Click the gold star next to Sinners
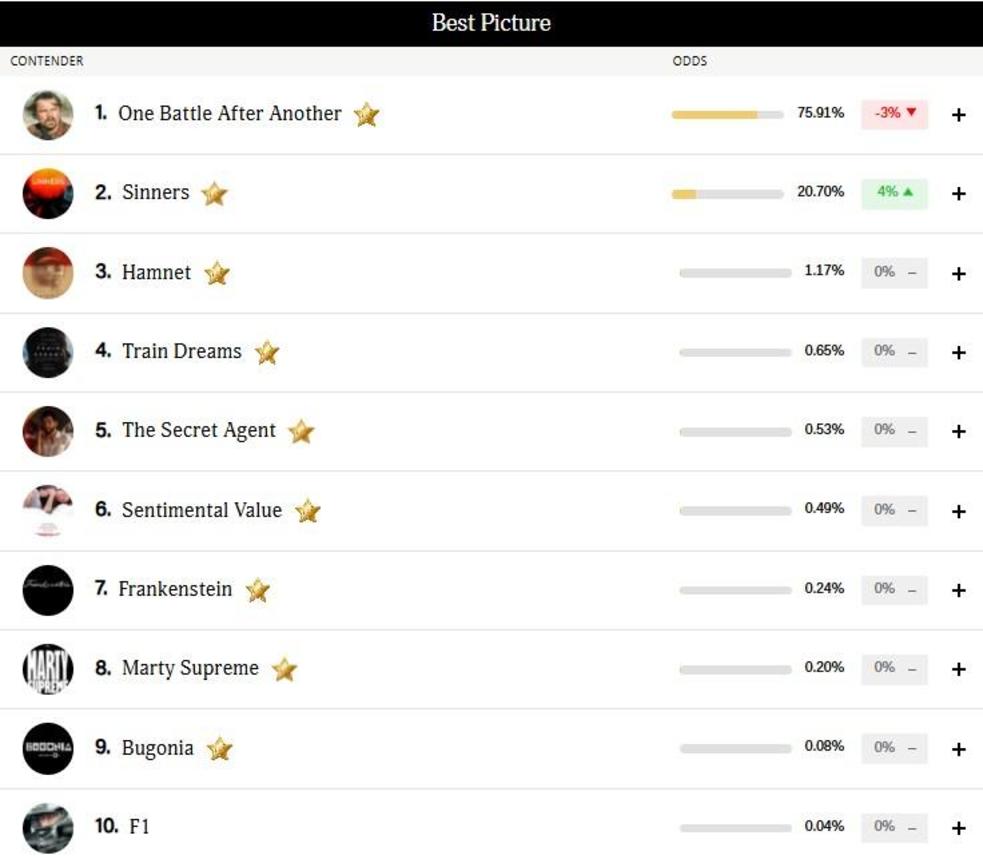This screenshot has width=983, height=867. (x=214, y=194)
